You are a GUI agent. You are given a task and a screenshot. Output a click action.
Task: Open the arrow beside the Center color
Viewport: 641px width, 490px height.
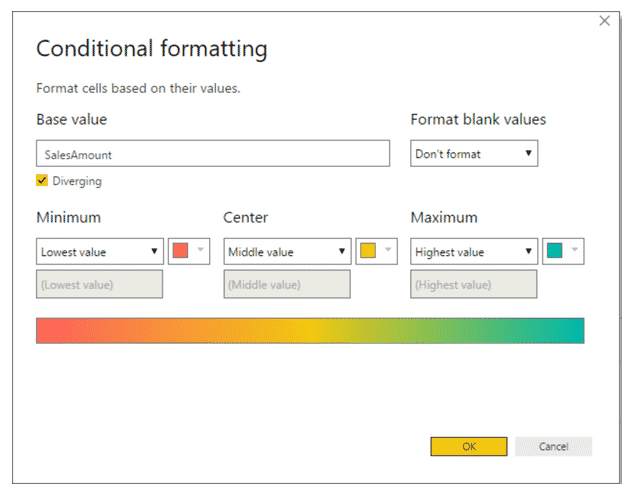click(387, 252)
